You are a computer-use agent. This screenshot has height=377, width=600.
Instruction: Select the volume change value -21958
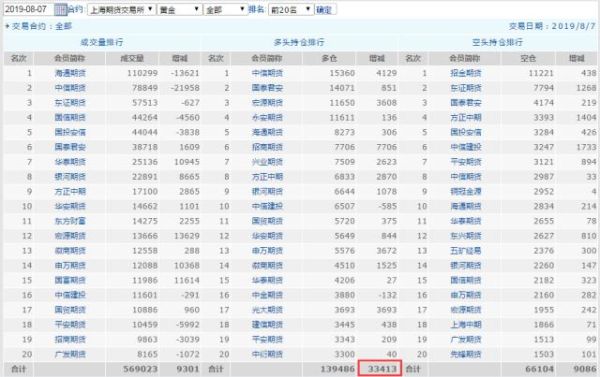(184, 88)
